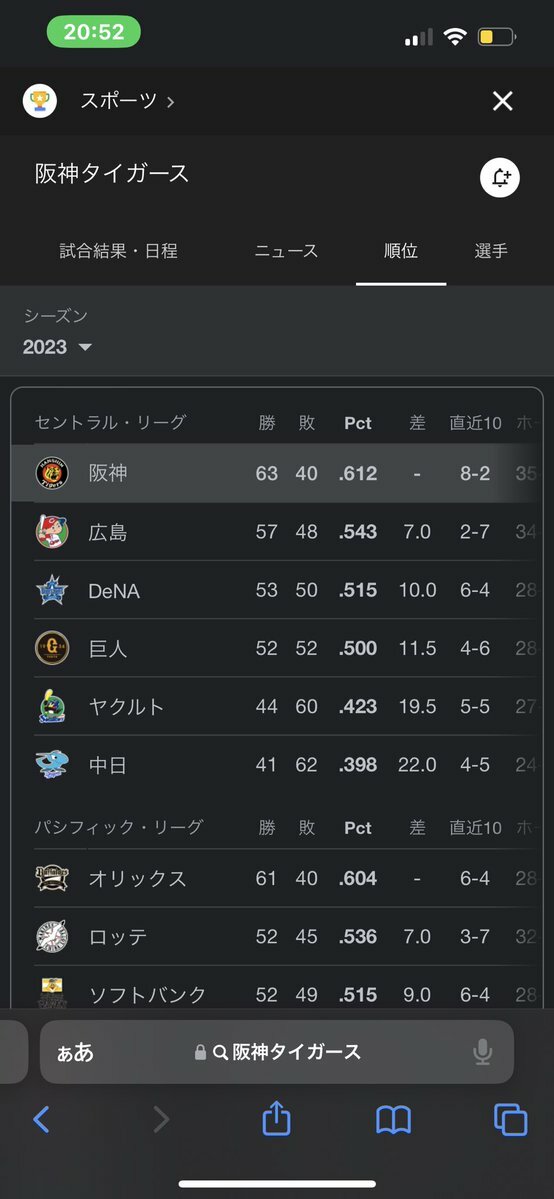Tap the address bar showing 阪神タイガース
554x1199 pixels.
click(277, 1052)
